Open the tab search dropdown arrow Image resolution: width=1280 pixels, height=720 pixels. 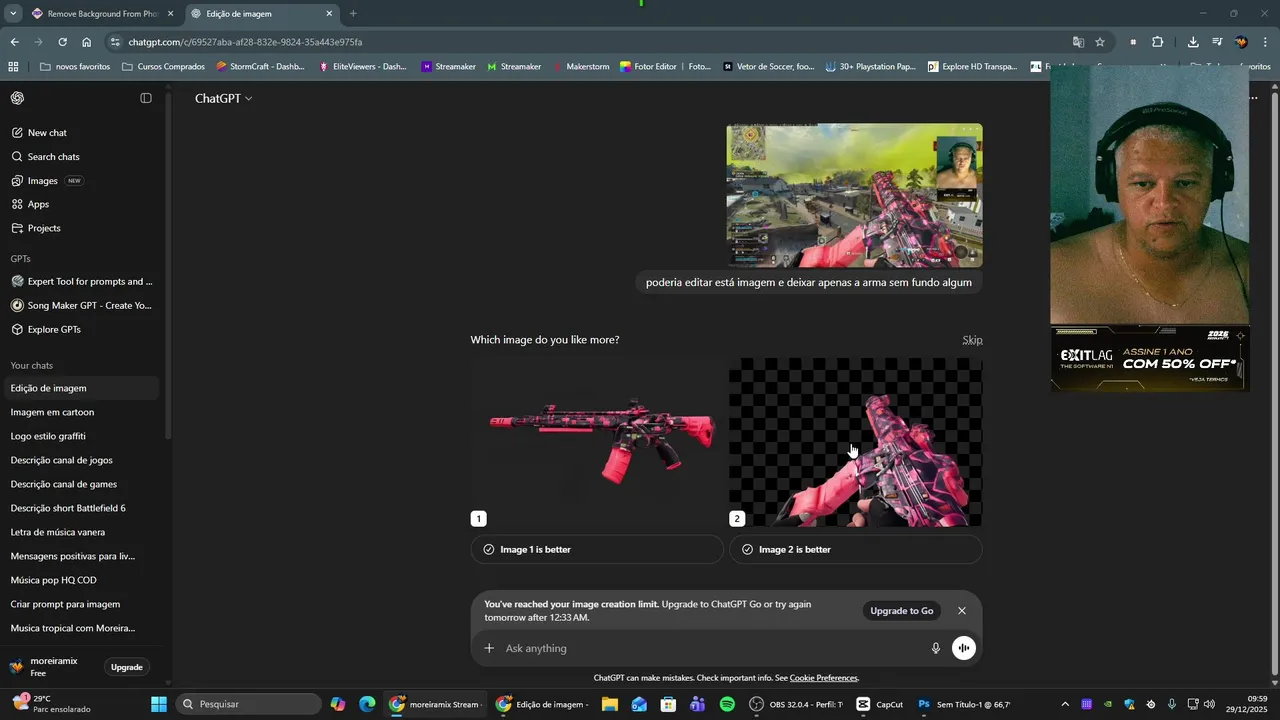pyautogui.click(x=12, y=14)
